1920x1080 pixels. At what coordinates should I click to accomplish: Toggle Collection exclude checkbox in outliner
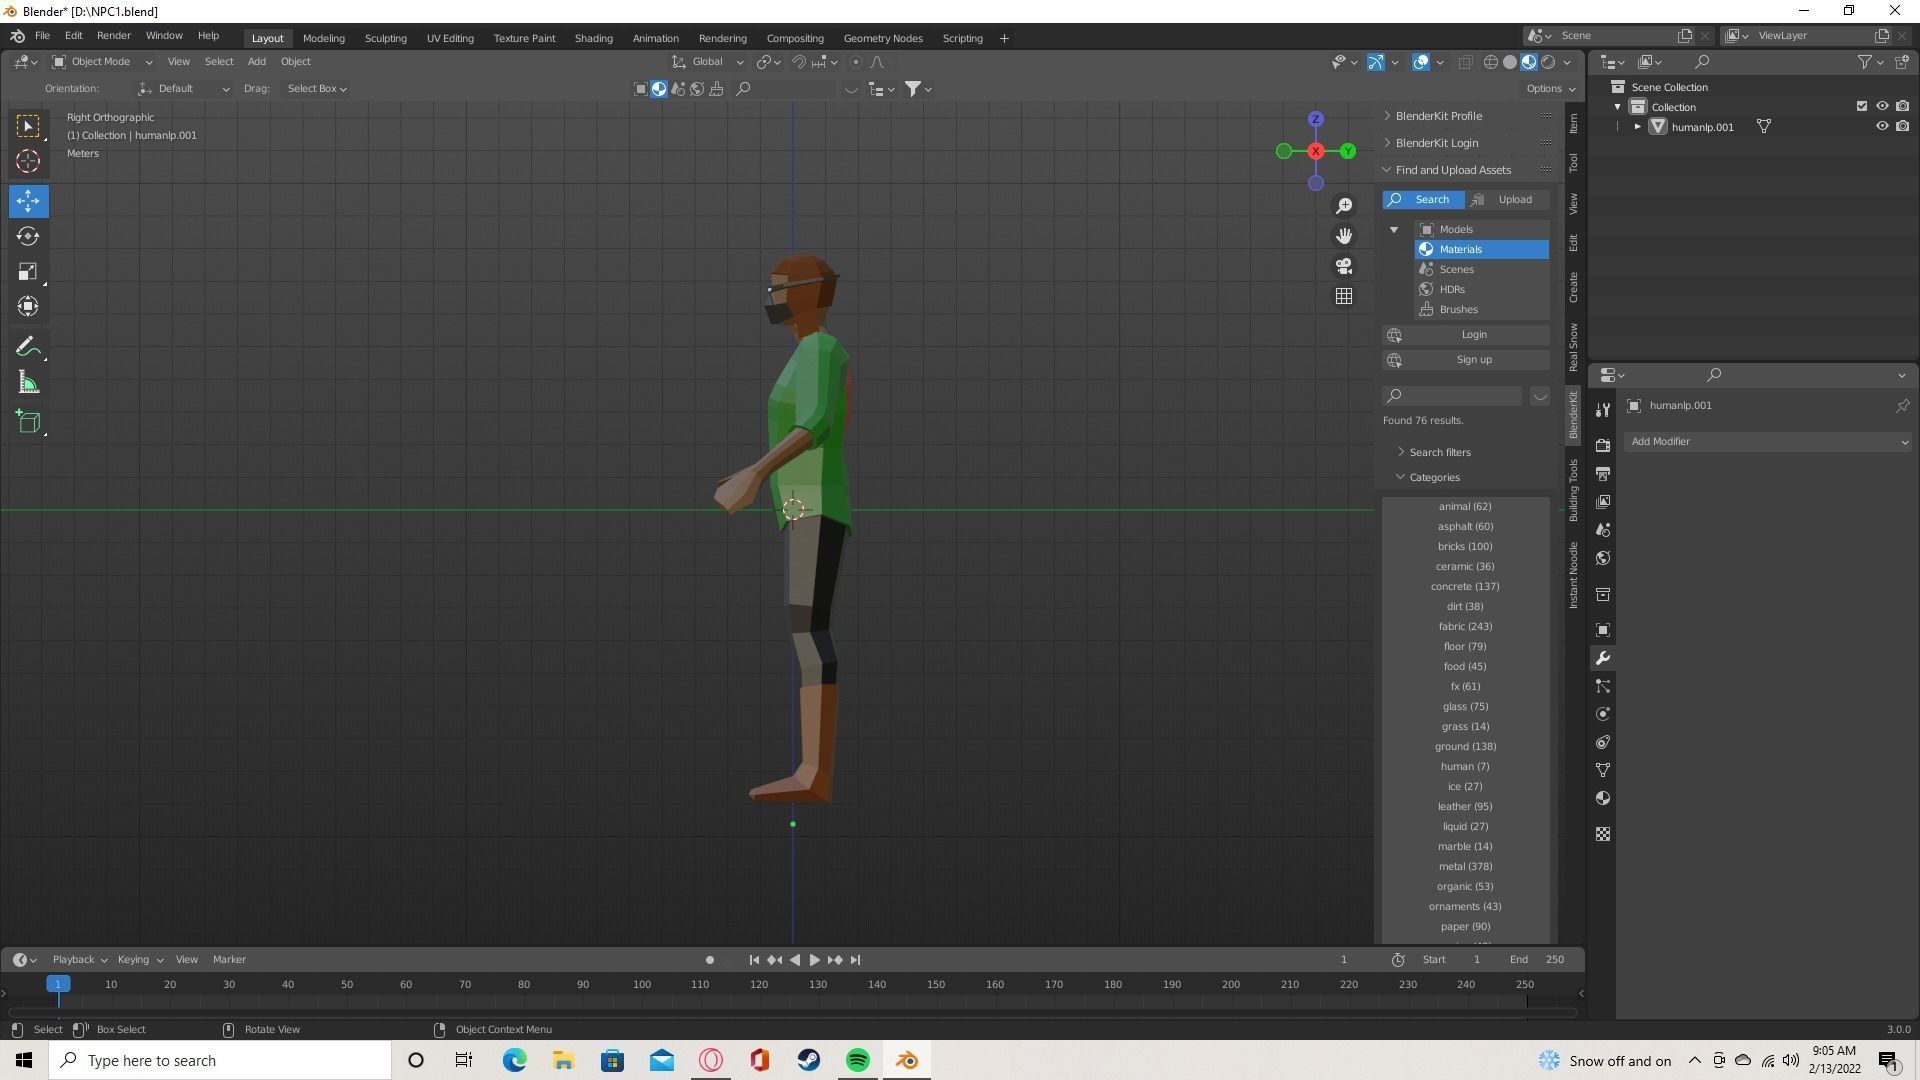coord(1861,106)
